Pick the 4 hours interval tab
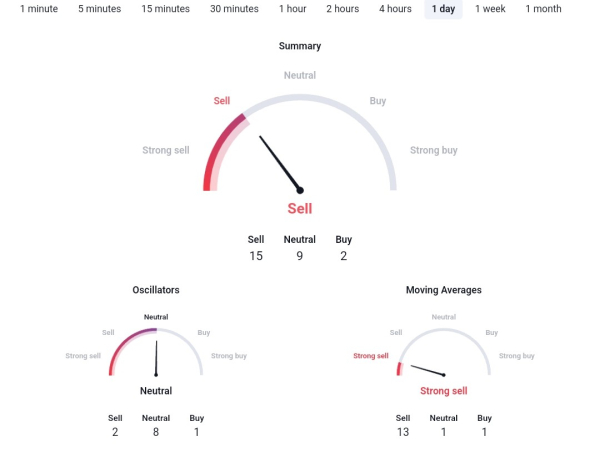The width and height of the screenshot is (600, 457). click(x=395, y=9)
